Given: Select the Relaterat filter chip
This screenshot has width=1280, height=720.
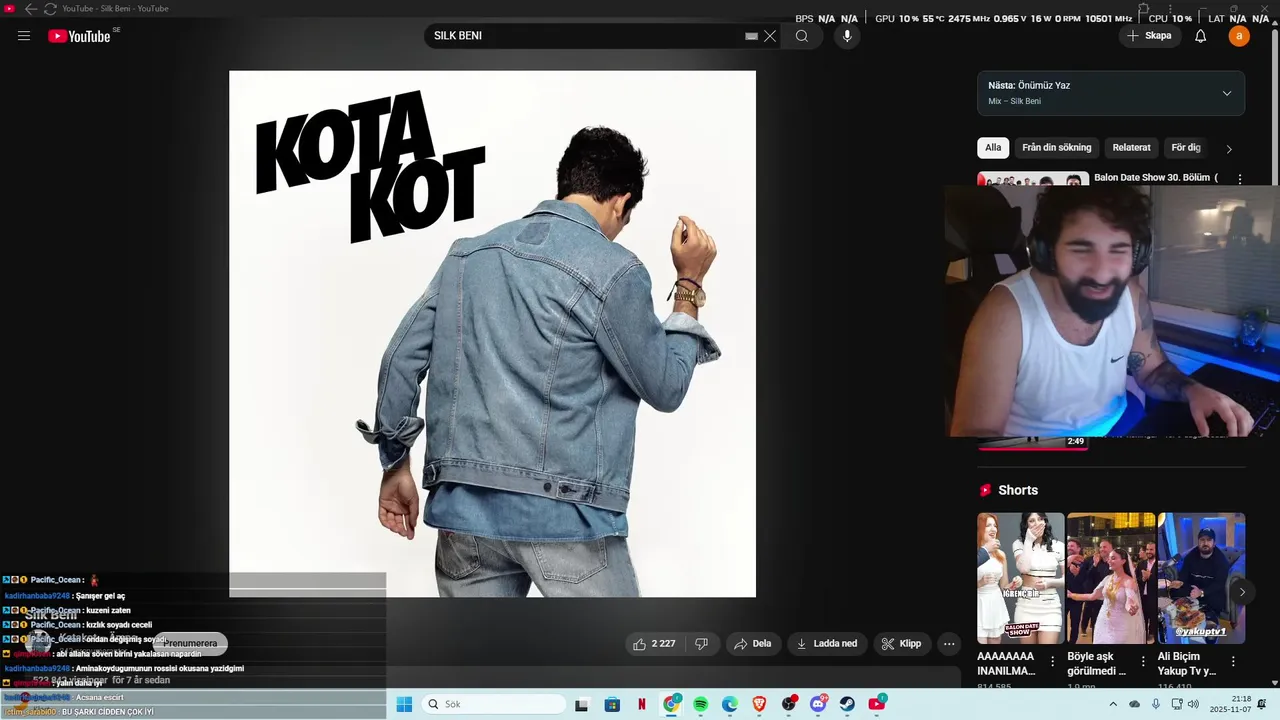Looking at the screenshot, I should tap(1131, 148).
